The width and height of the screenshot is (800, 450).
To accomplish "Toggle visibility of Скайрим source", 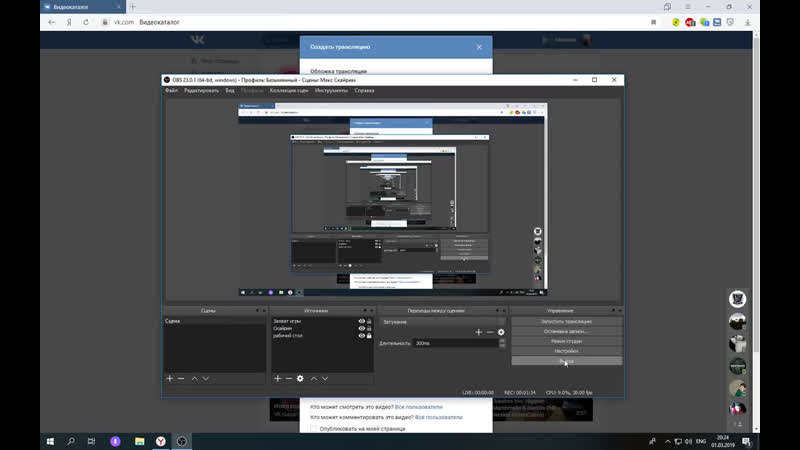I will pos(362,329).
